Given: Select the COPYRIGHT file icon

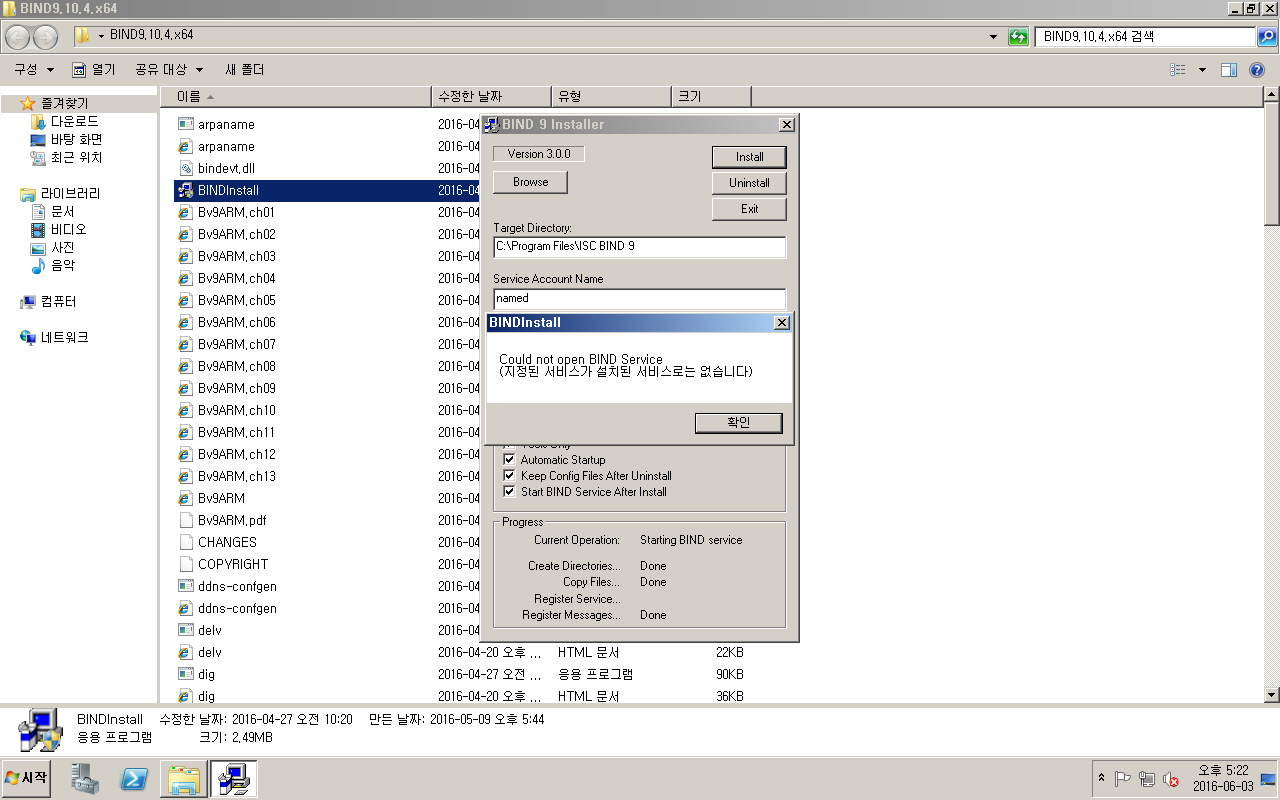Looking at the screenshot, I should (x=185, y=564).
